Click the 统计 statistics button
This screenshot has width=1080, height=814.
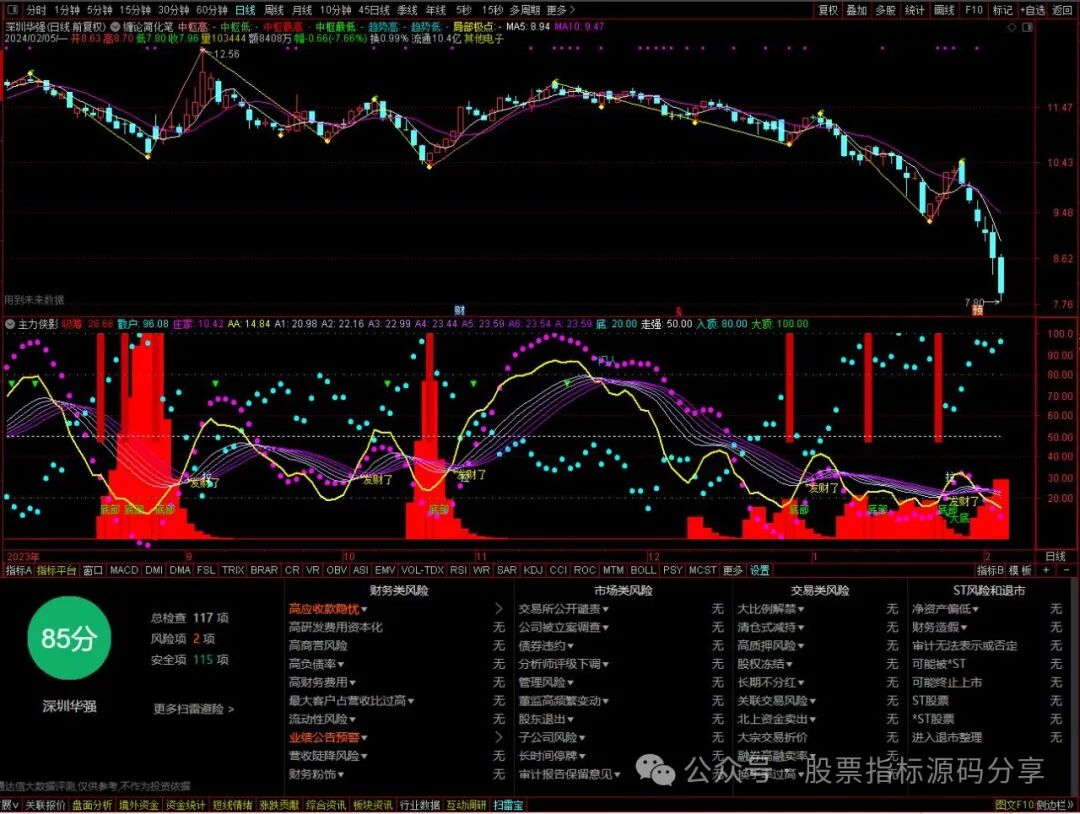coord(915,10)
